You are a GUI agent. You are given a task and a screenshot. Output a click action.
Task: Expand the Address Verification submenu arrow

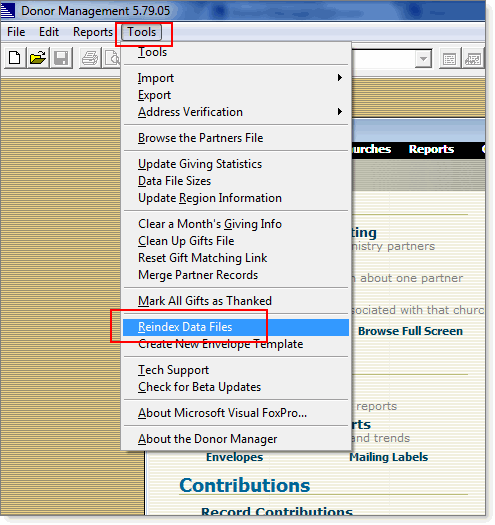pos(340,111)
